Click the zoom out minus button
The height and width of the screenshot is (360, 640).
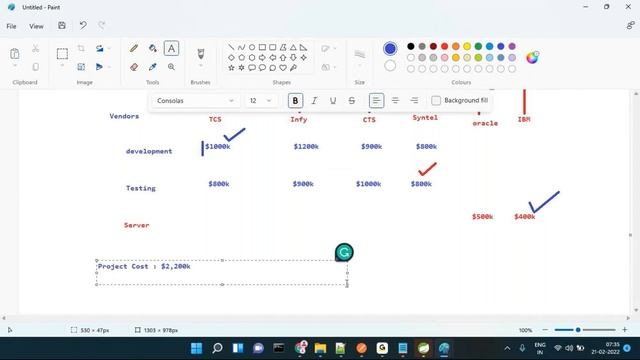coord(545,330)
